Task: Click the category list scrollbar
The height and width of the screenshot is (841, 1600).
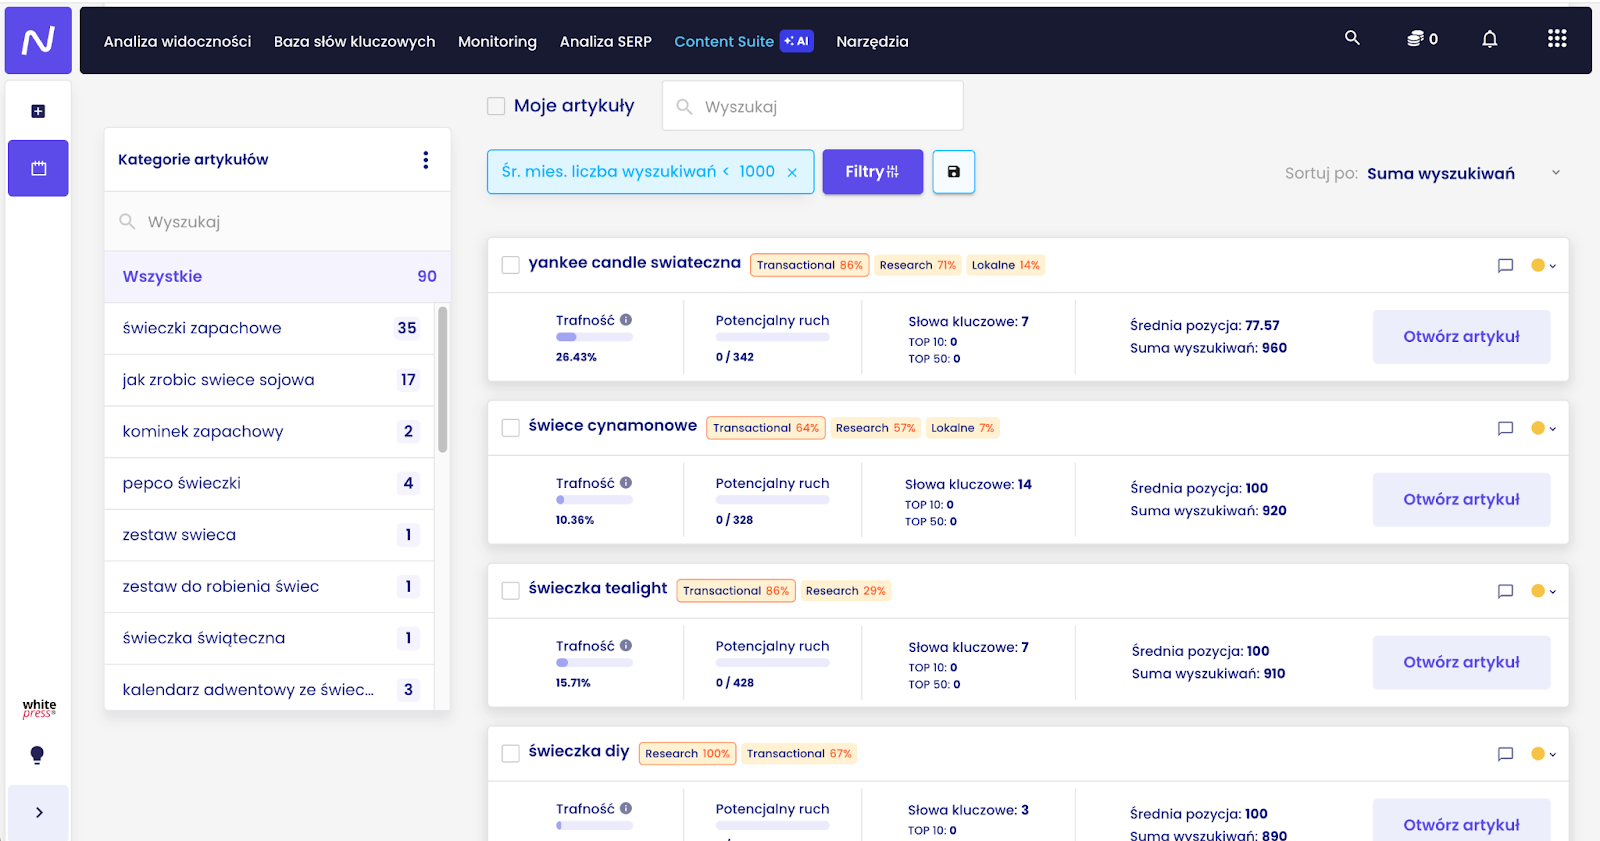Action: (442, 379)
